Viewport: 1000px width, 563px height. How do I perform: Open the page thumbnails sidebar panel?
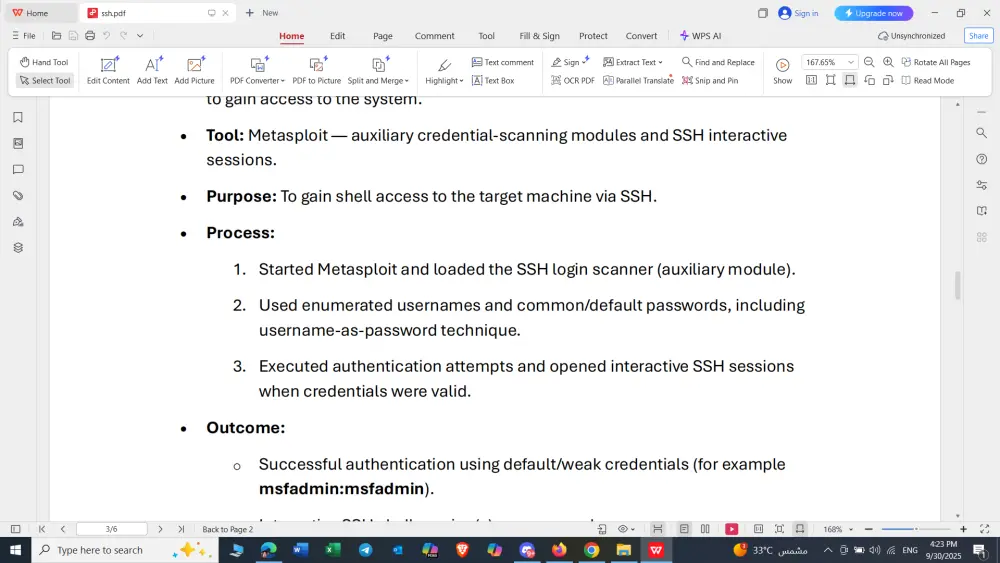18,143
